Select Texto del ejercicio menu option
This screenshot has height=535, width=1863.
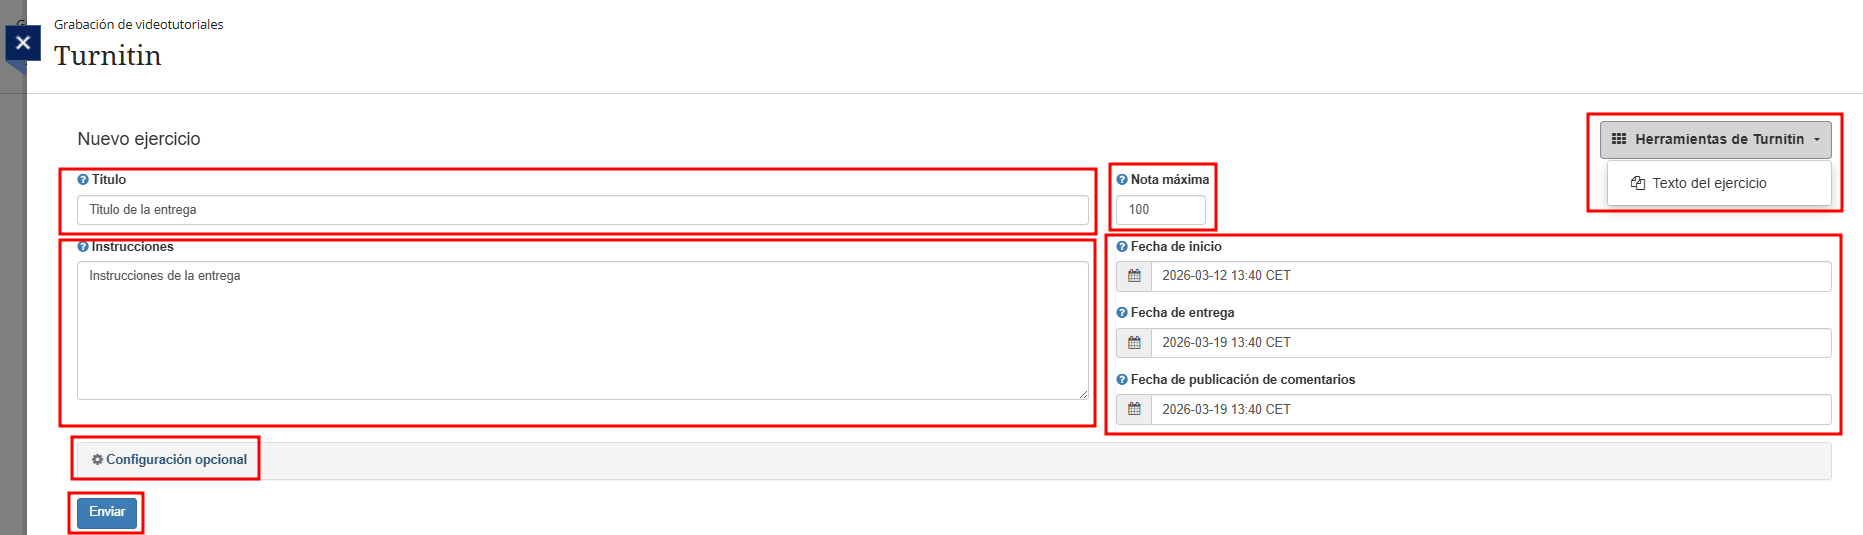1708,184
